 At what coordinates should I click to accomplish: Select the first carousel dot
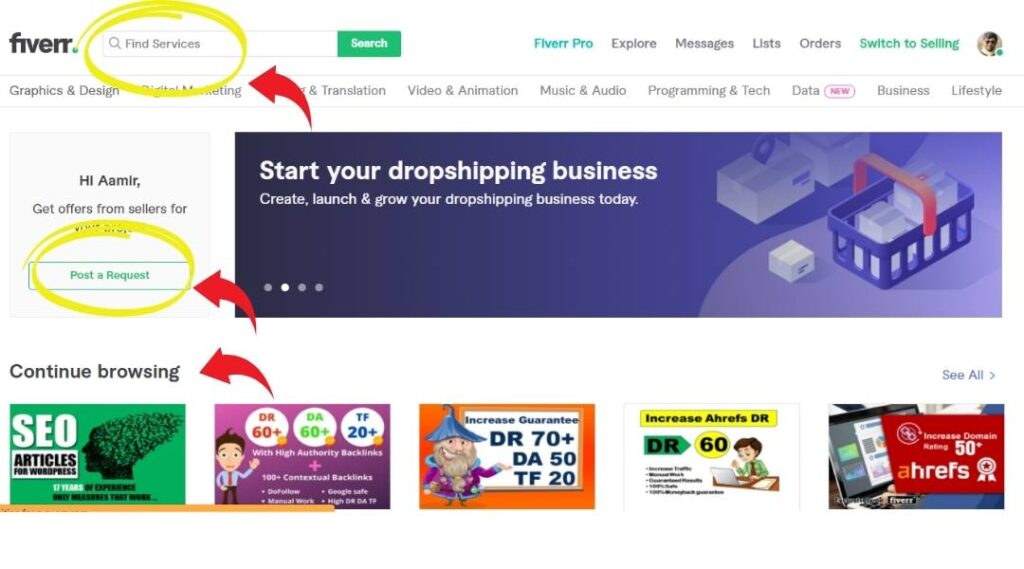click(x=268, y=287)
